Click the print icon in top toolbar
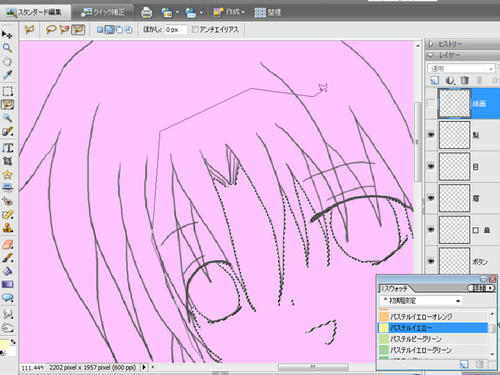500x375 pixels. [x=147, y=13]
